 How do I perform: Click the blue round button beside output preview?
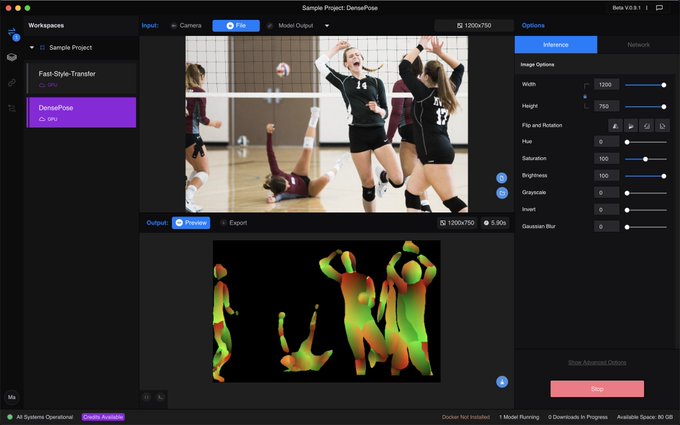point(502,382)
